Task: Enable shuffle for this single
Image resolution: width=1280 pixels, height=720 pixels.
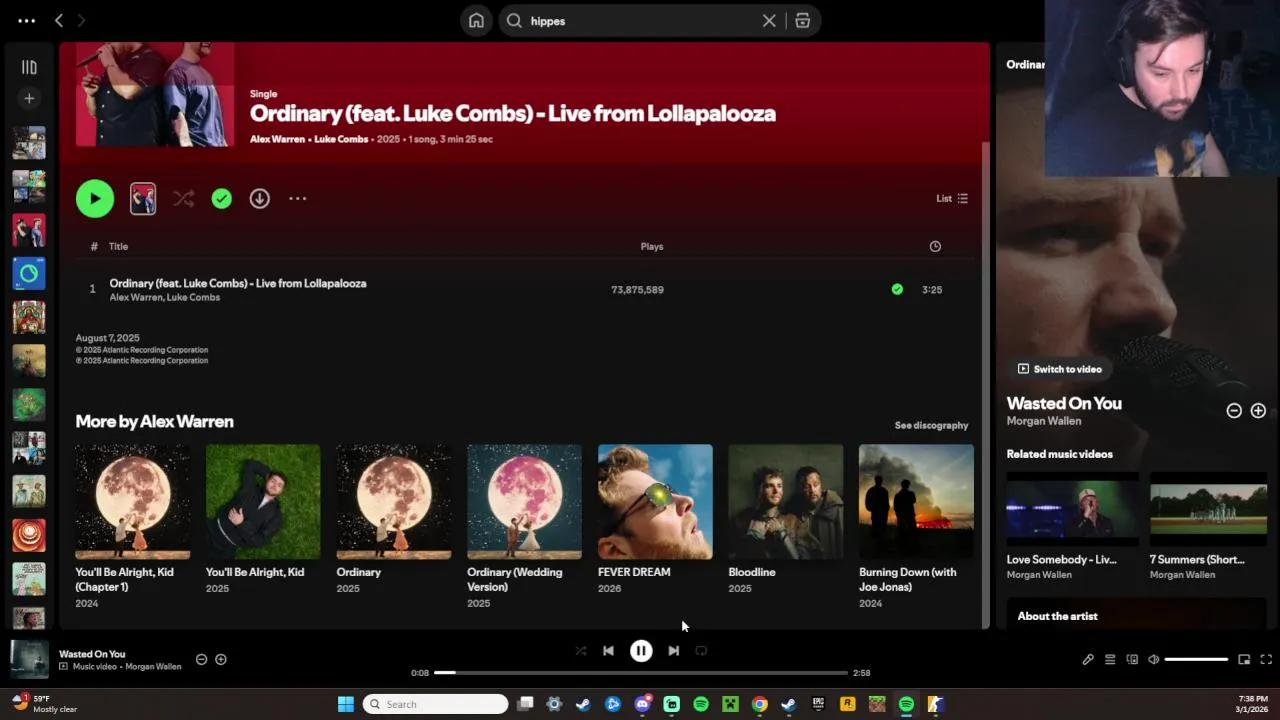Action: [x=183, y=199]
